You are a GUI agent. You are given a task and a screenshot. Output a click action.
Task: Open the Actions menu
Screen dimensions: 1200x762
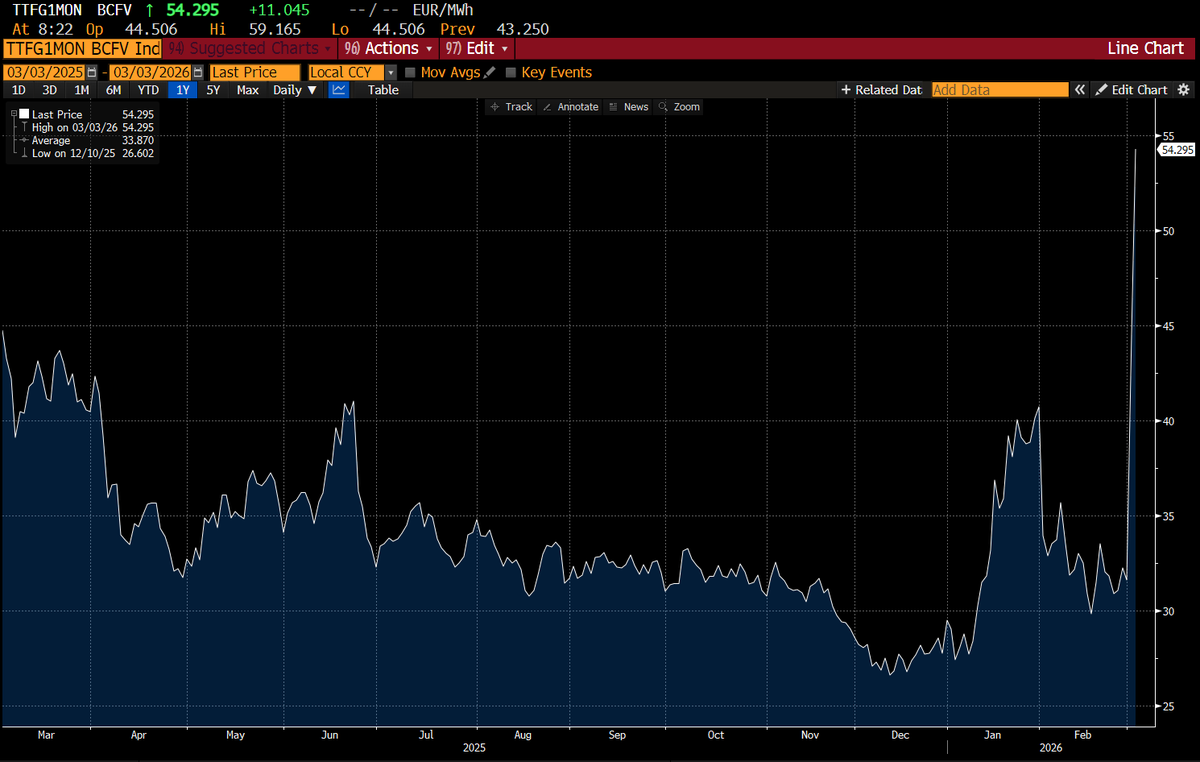point(387,48)
